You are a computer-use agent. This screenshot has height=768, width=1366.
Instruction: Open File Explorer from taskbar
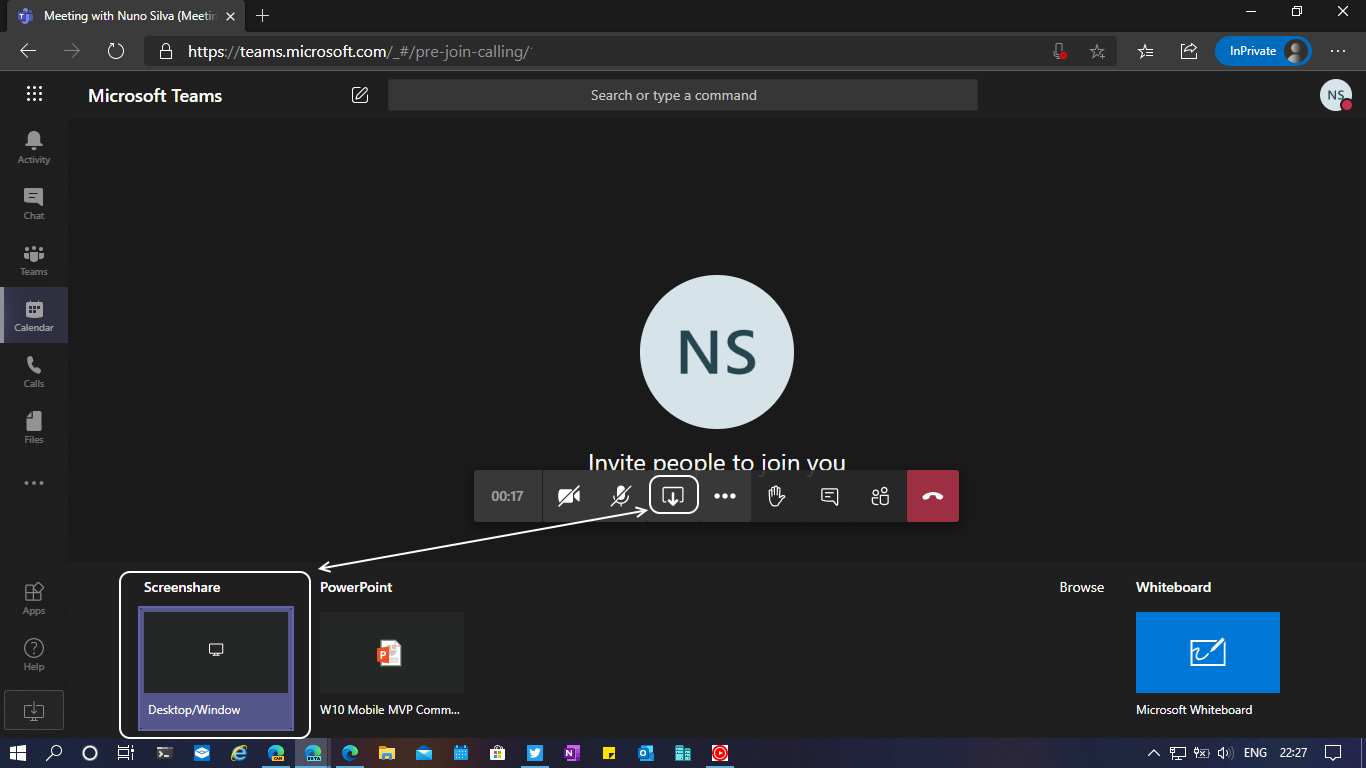pos(387,753)
